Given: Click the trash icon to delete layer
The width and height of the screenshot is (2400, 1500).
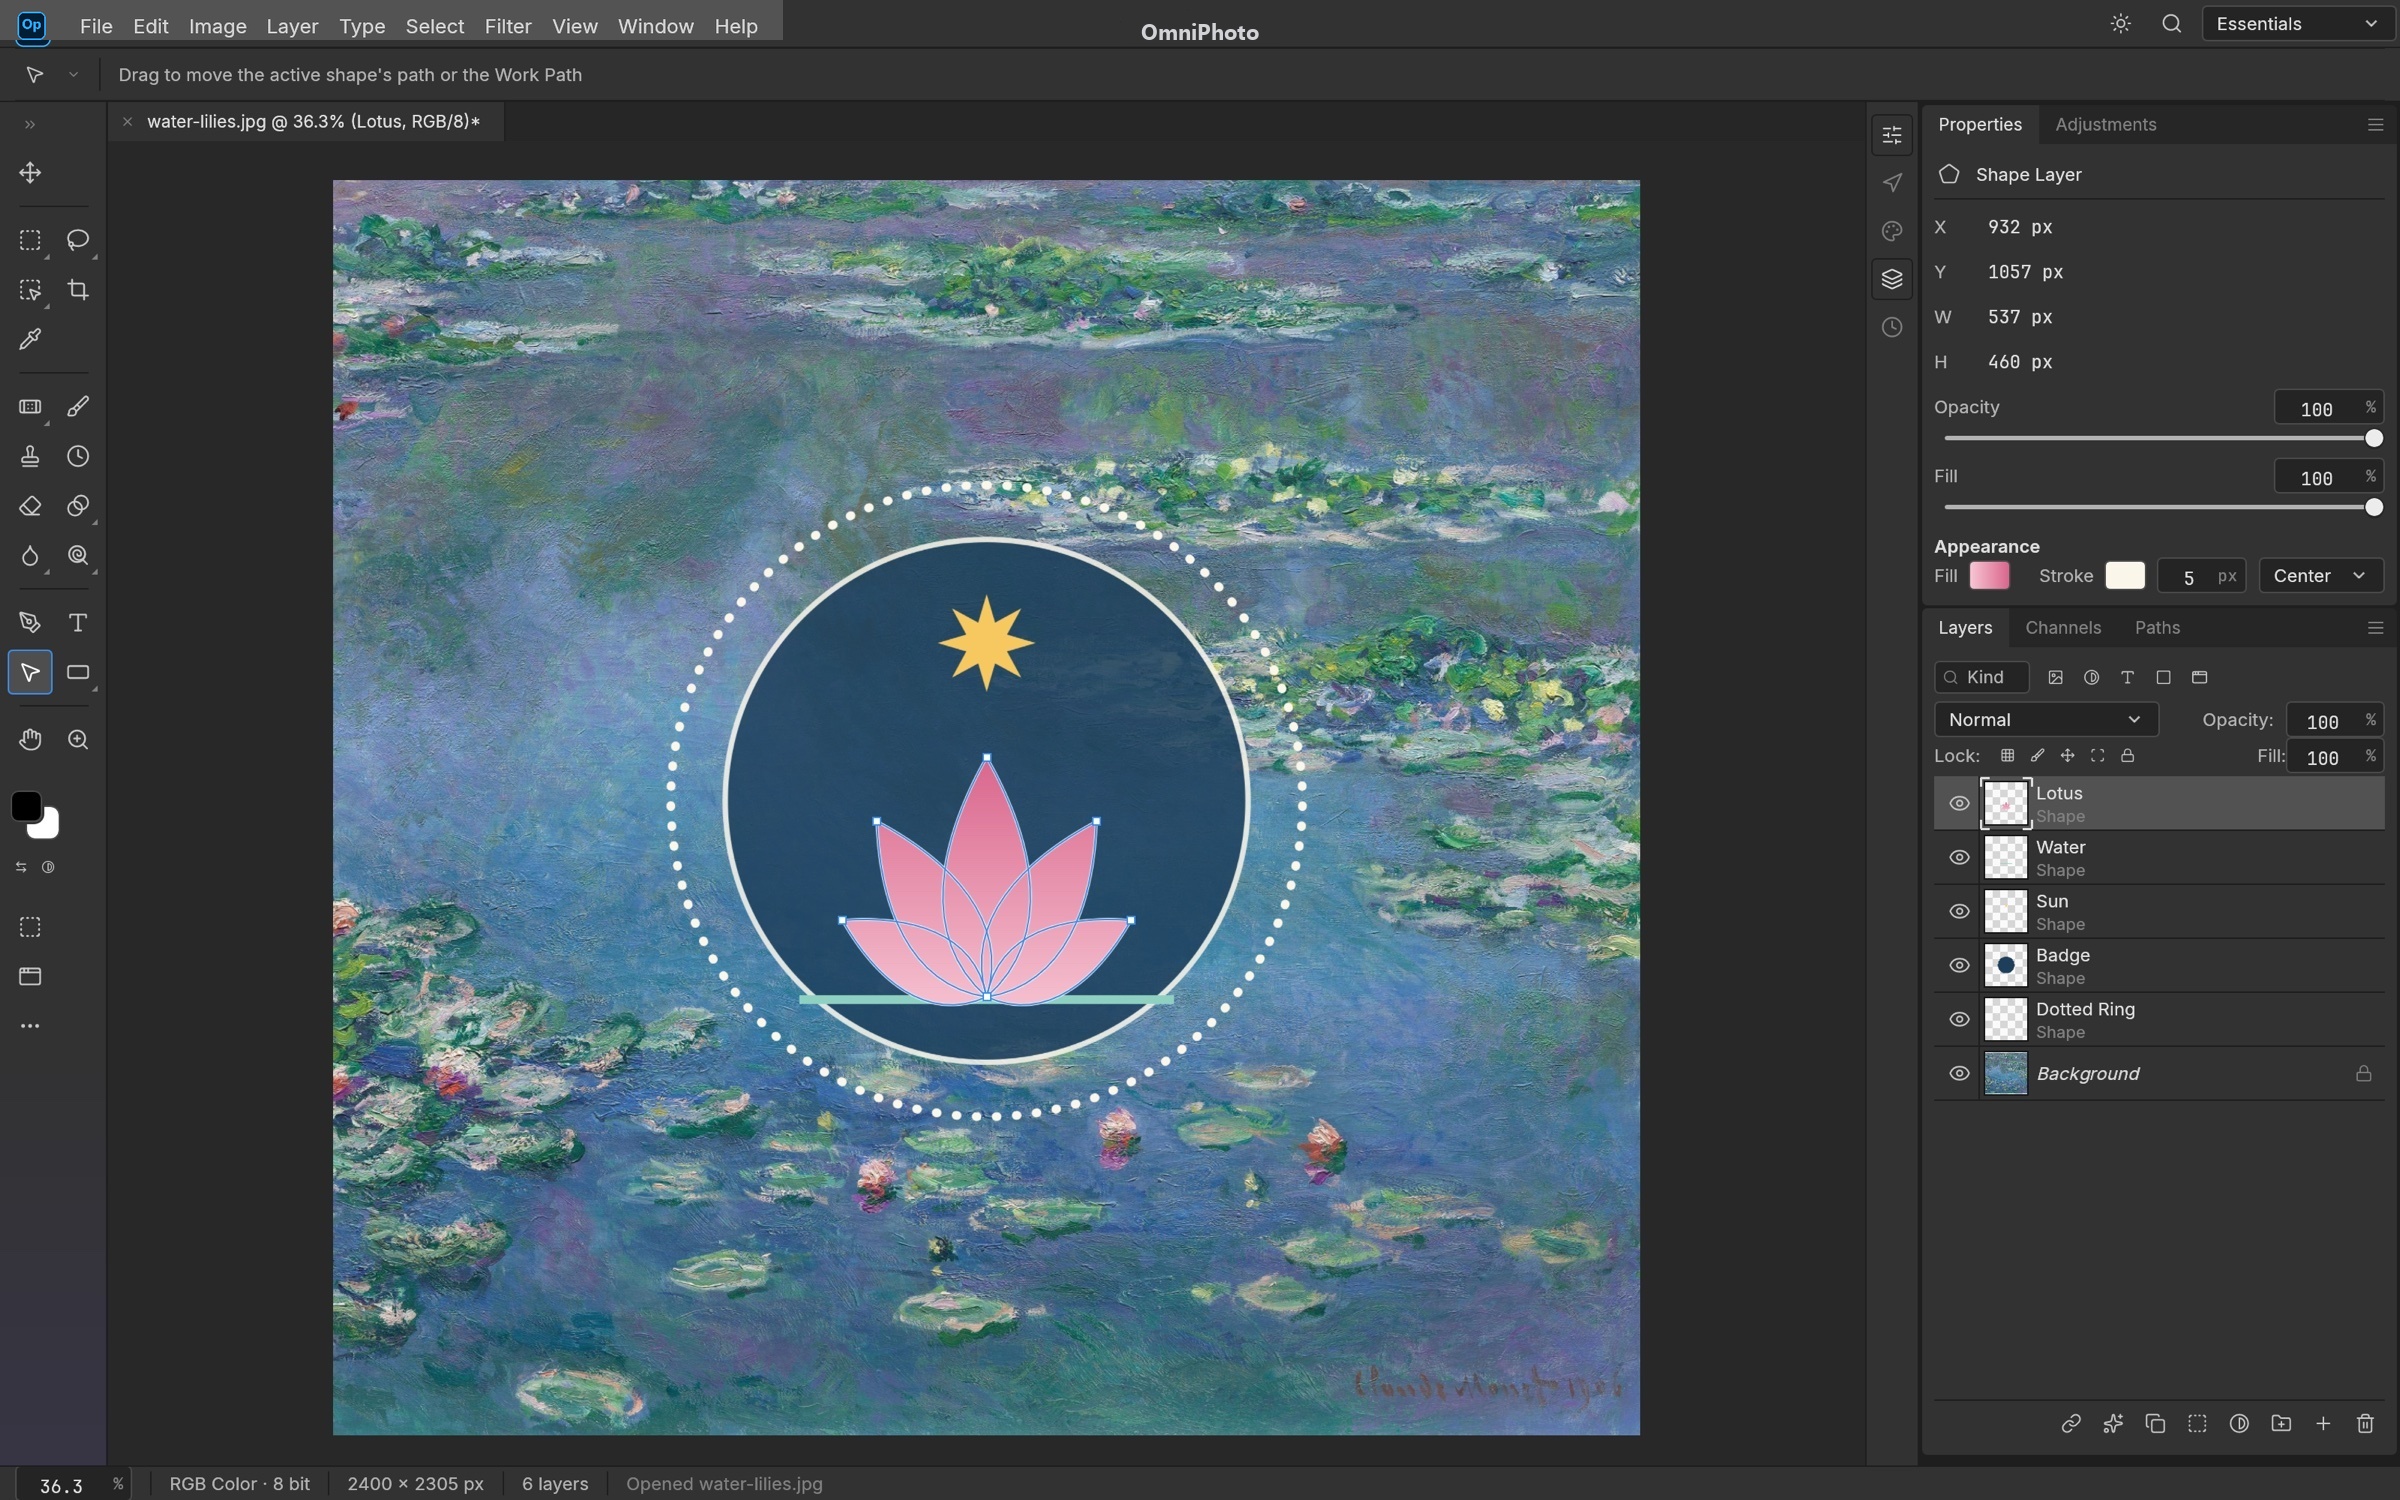Looking at the screenshot, I should pos(2365,1423).
